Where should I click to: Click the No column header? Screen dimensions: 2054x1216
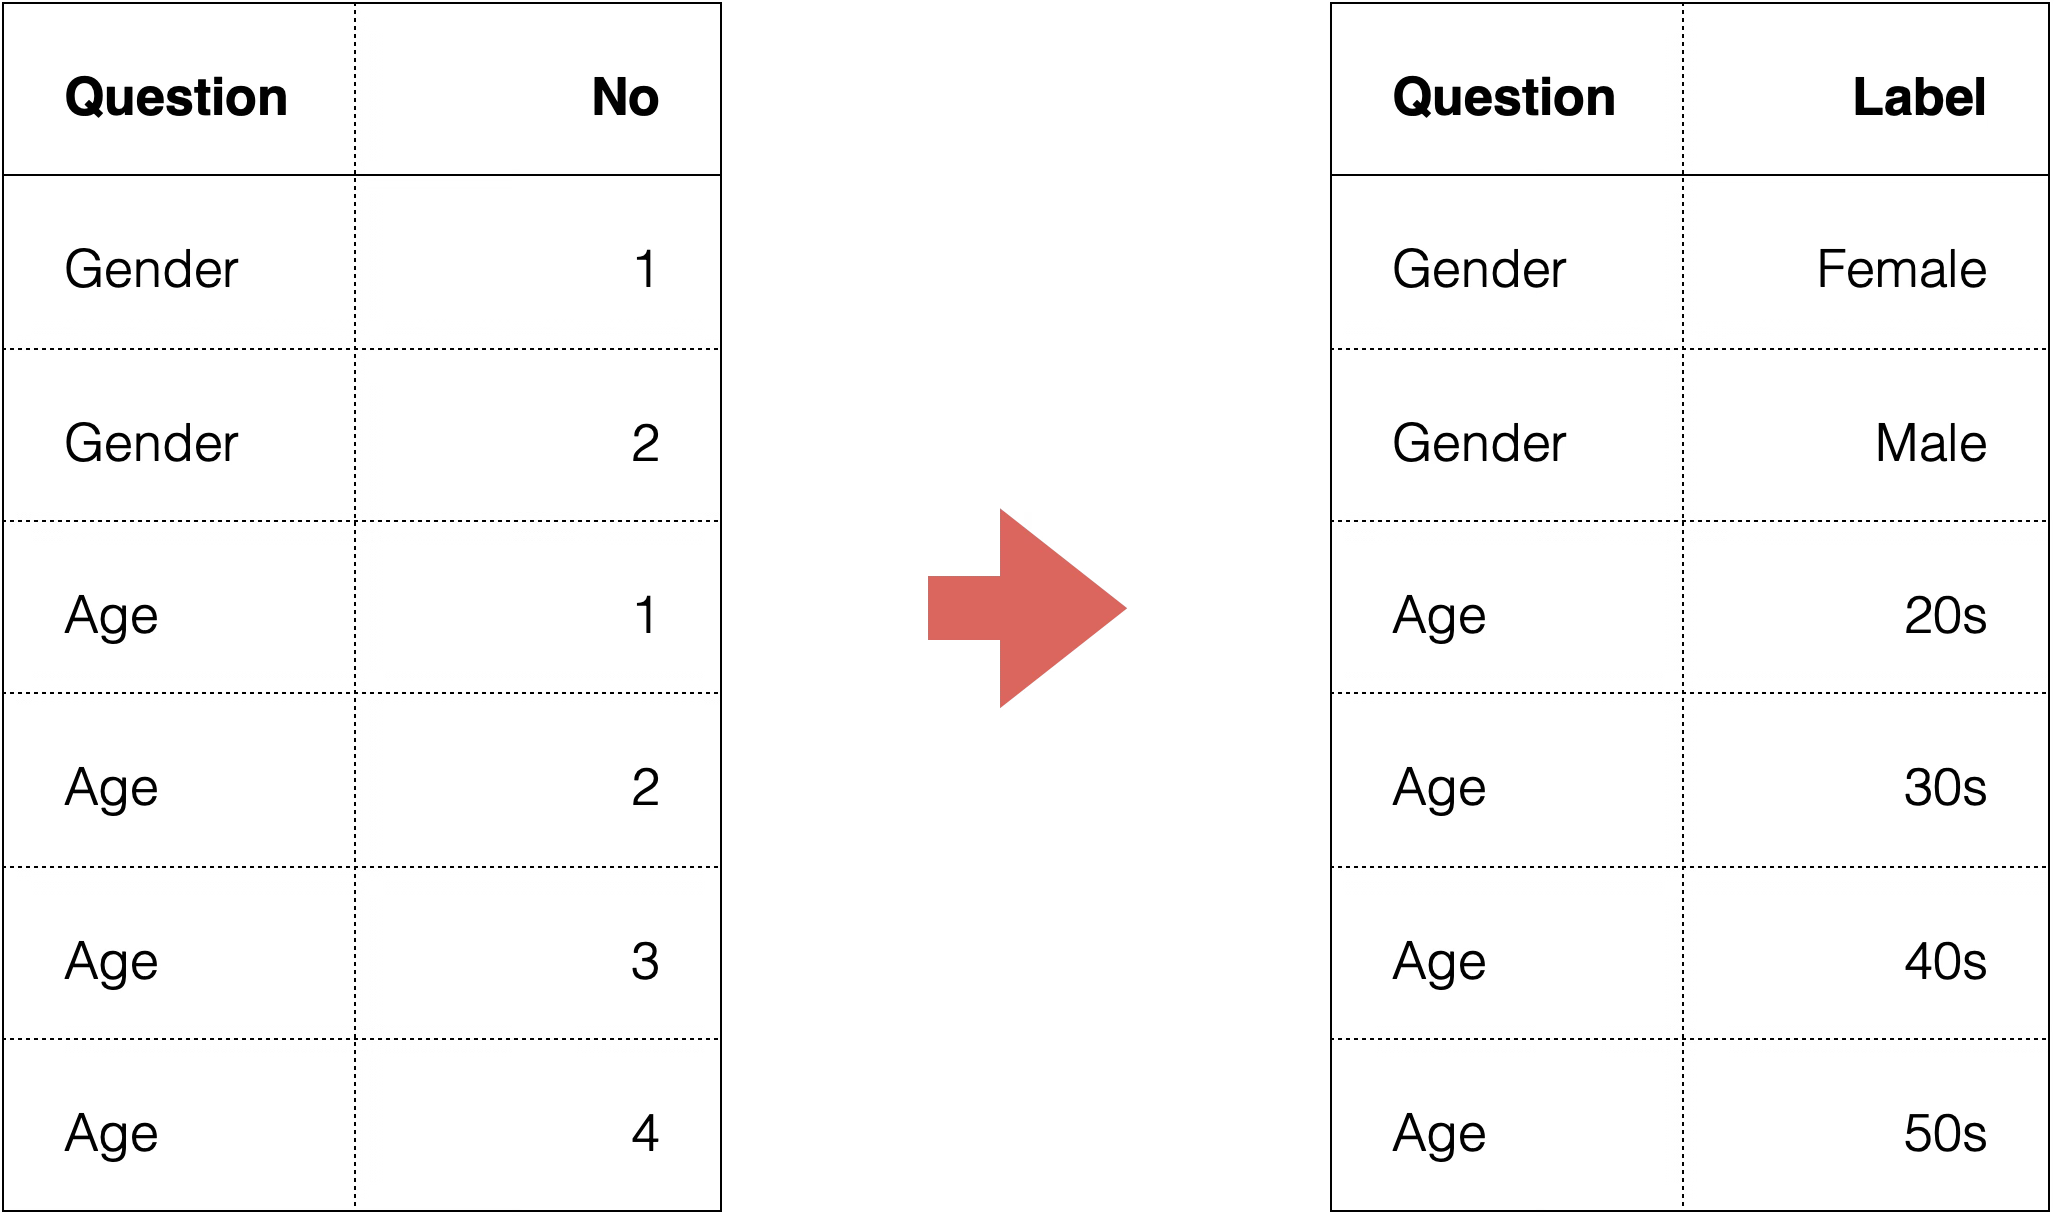coord(625,97)
